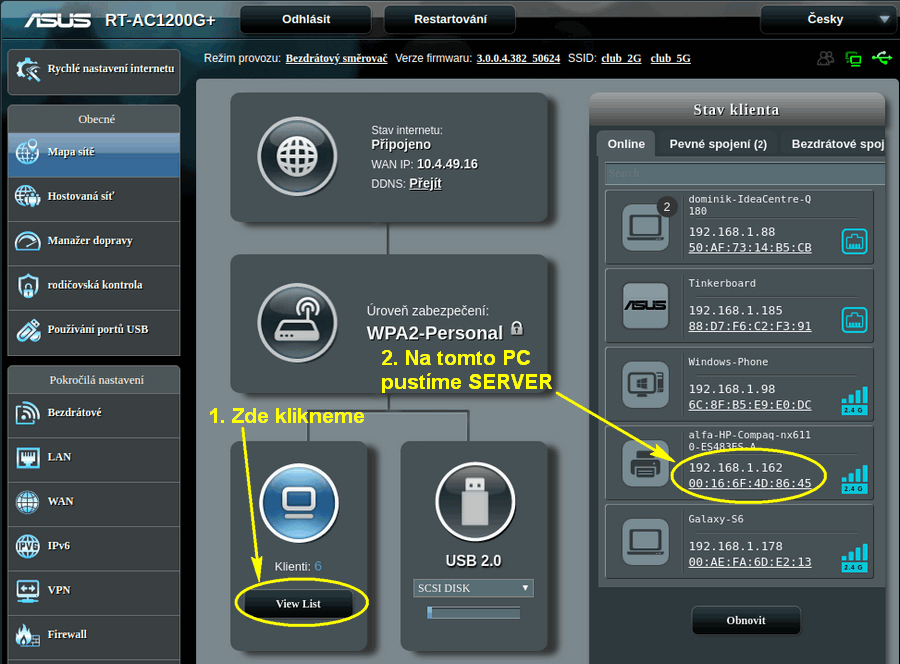Click the DDNS Přejít link

point(425,184)
